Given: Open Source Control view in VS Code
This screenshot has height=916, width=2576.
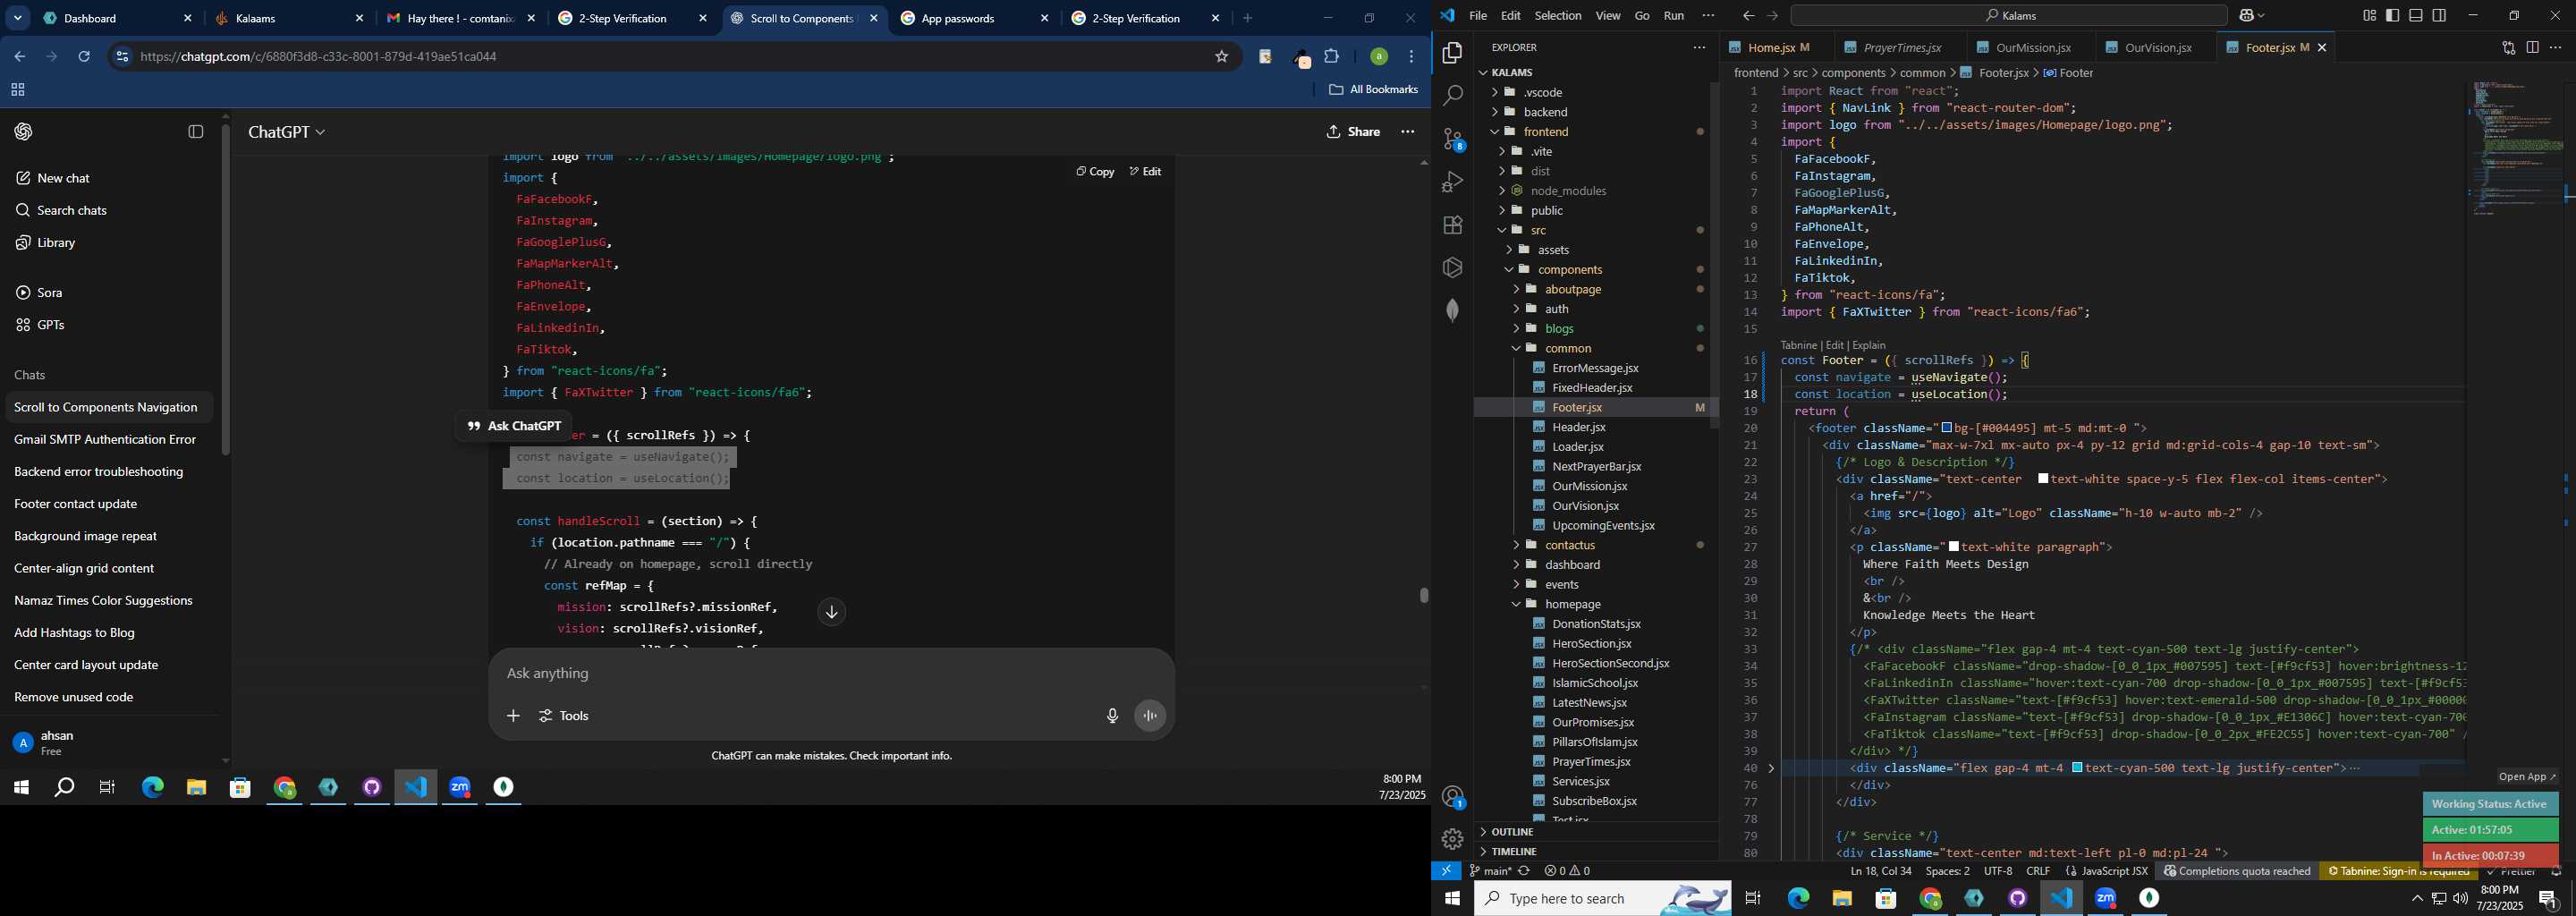Looking at the screenshot, I should 1452,139.
